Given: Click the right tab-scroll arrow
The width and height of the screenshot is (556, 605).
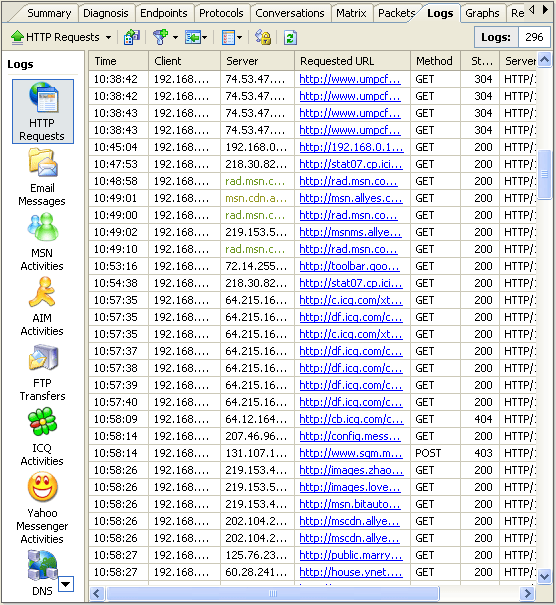Looking at the screenshot, I should [545, 9].
